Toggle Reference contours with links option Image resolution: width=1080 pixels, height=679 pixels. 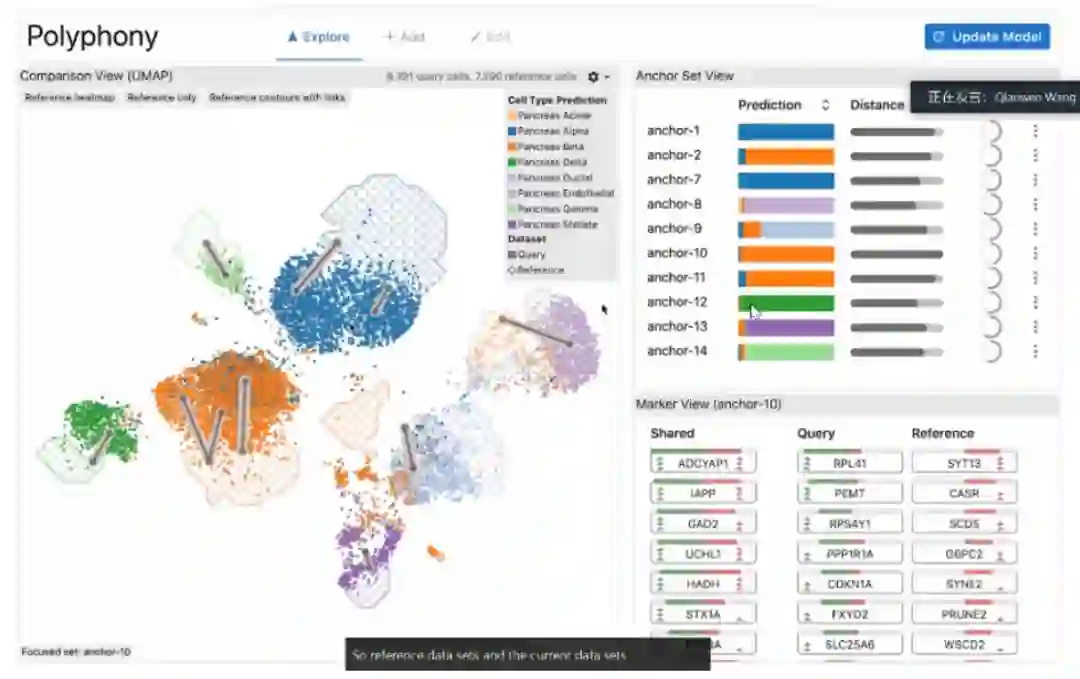tap(277, 98)
